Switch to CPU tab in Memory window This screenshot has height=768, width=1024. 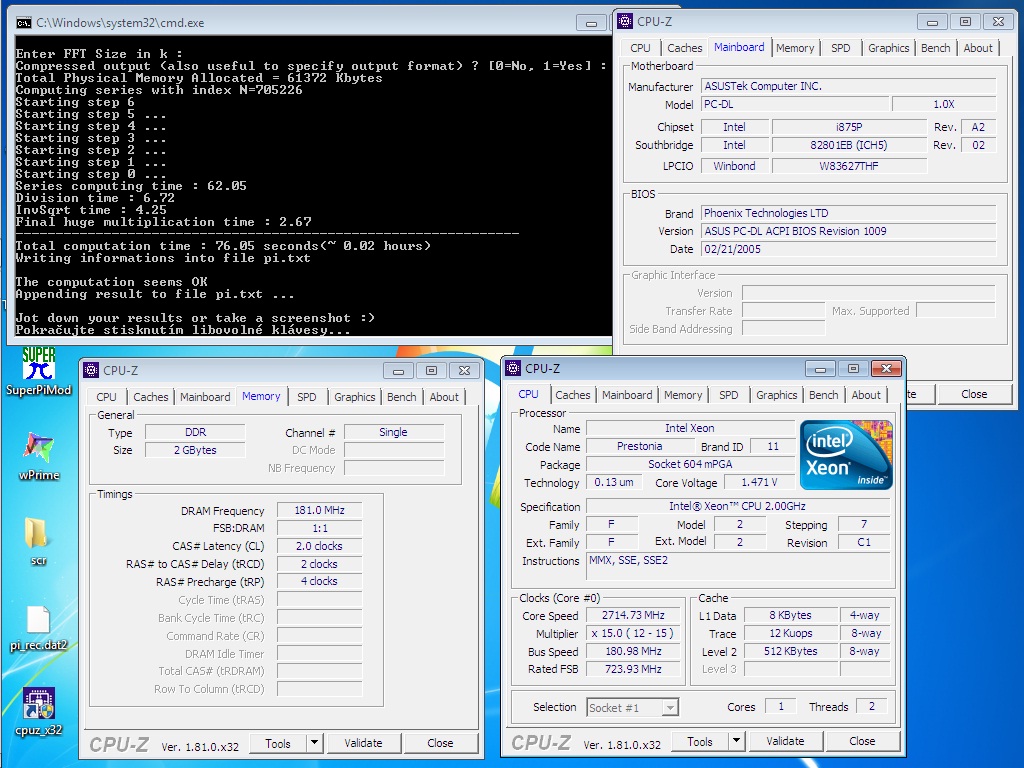click(106, 397)
